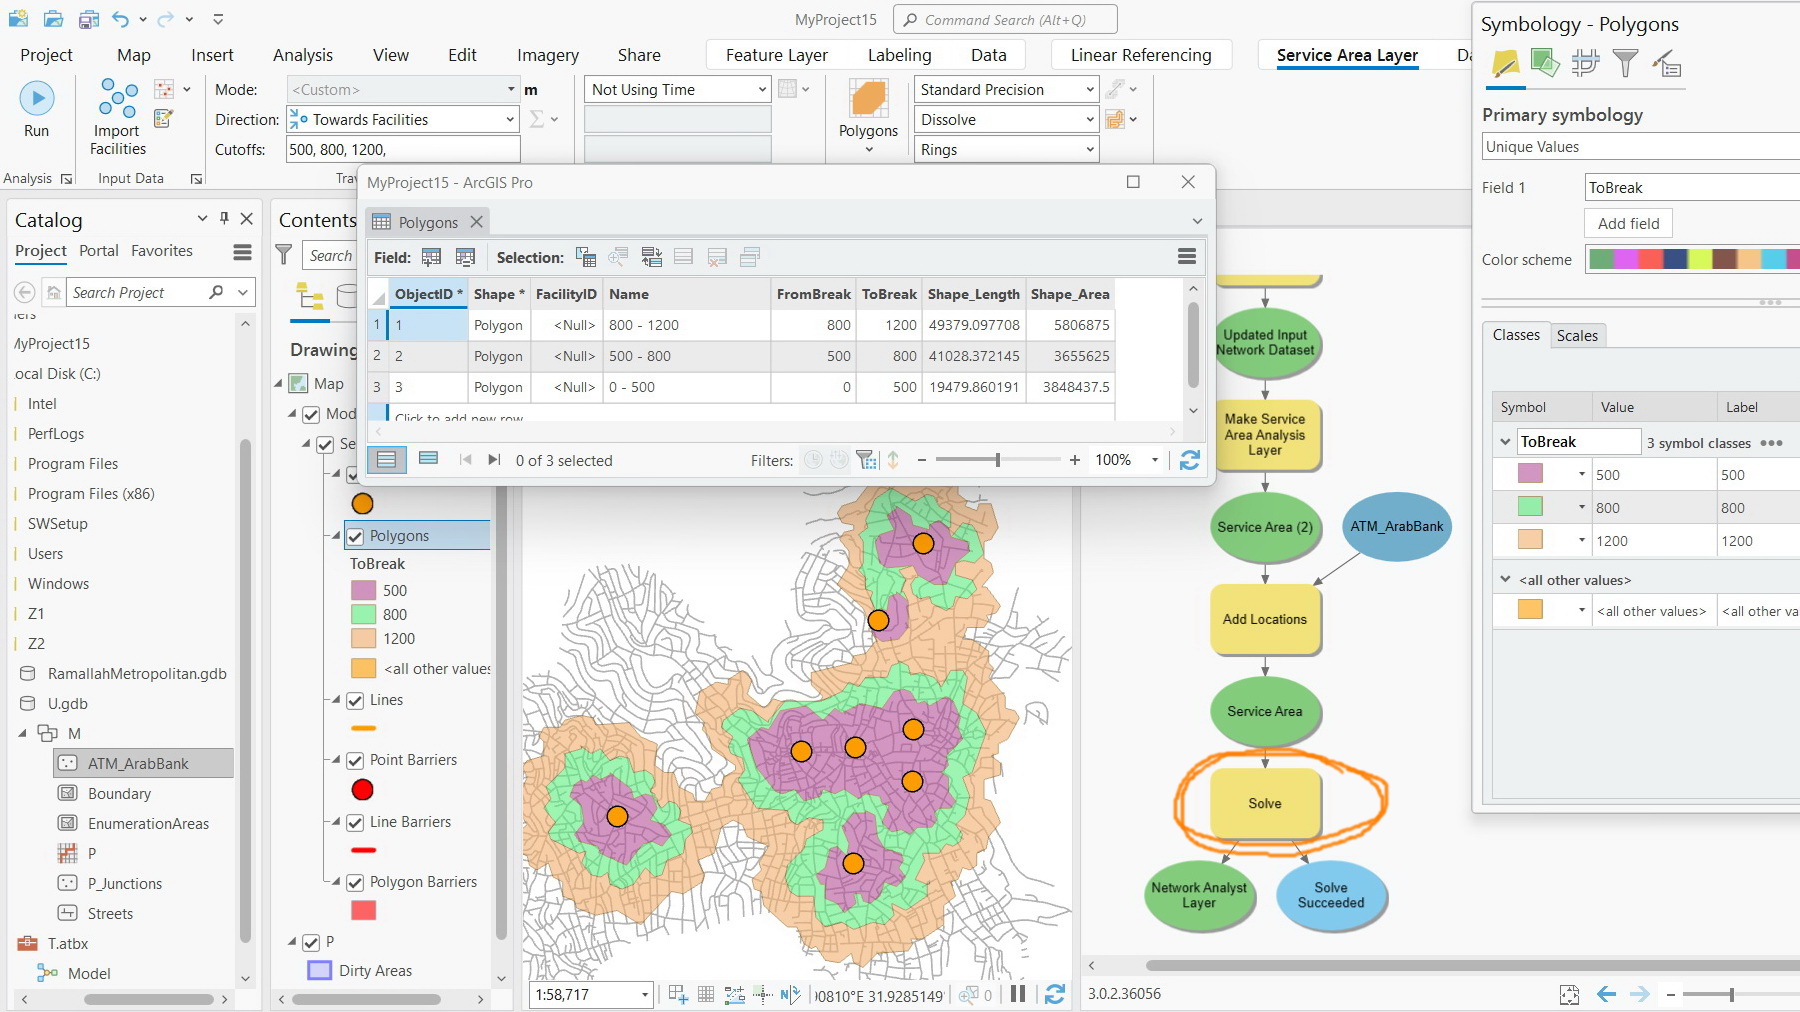
Task: Click the Switch Selection icon in the table toolbar
Action: click(652, 257)
